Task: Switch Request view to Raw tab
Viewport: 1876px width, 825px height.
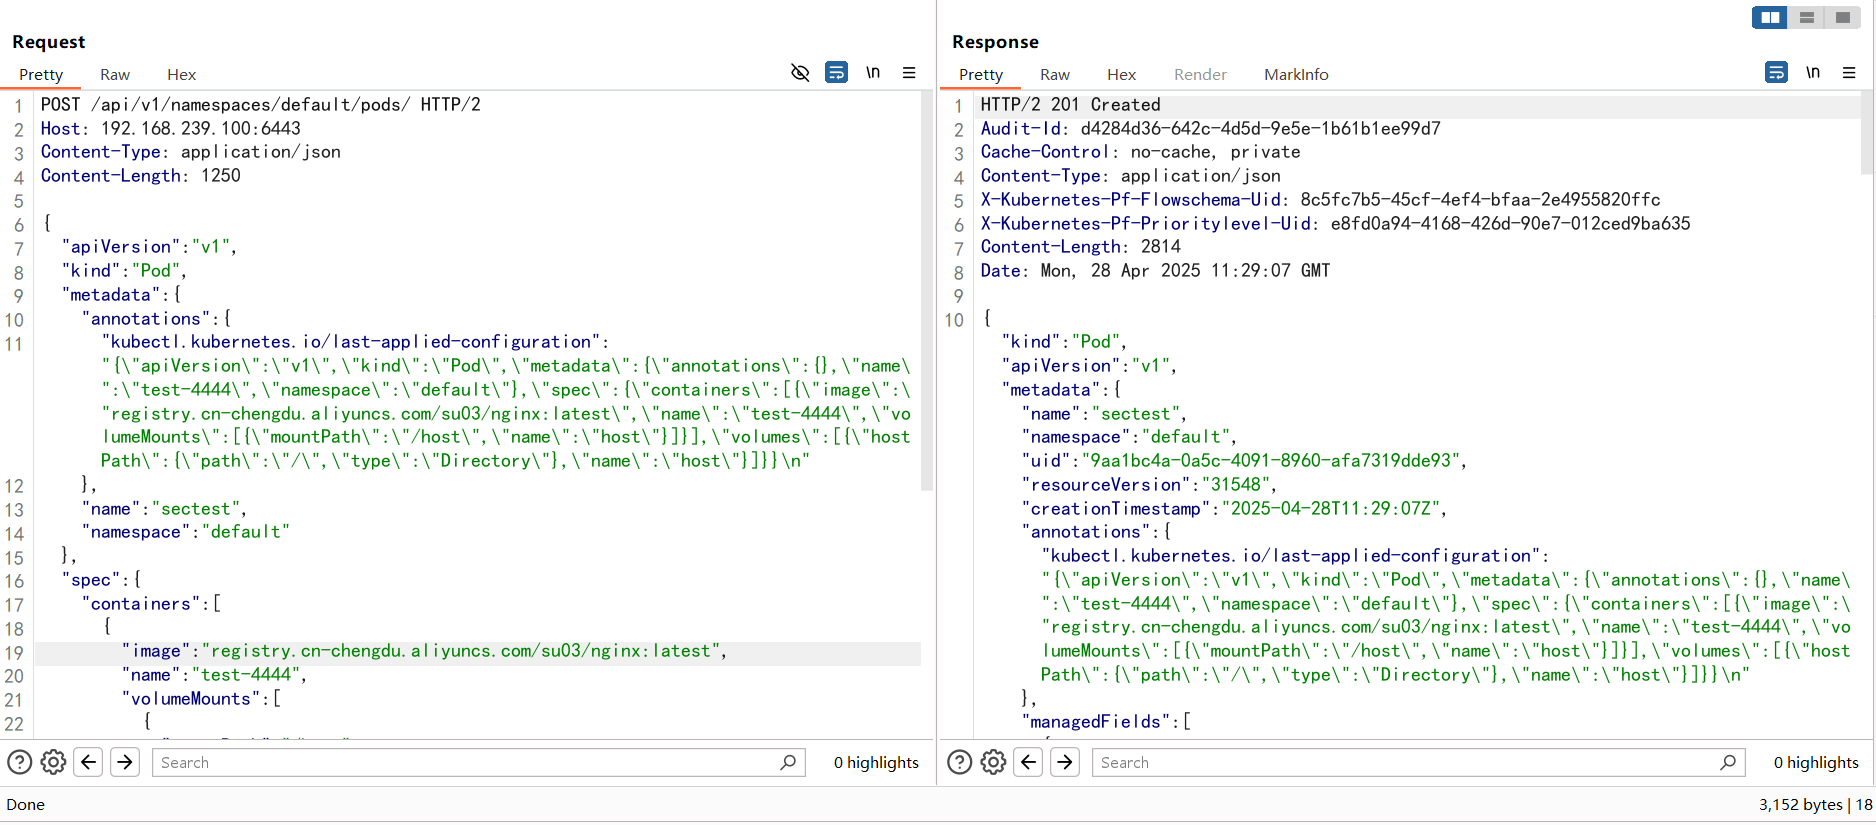Action: (115, 74)
